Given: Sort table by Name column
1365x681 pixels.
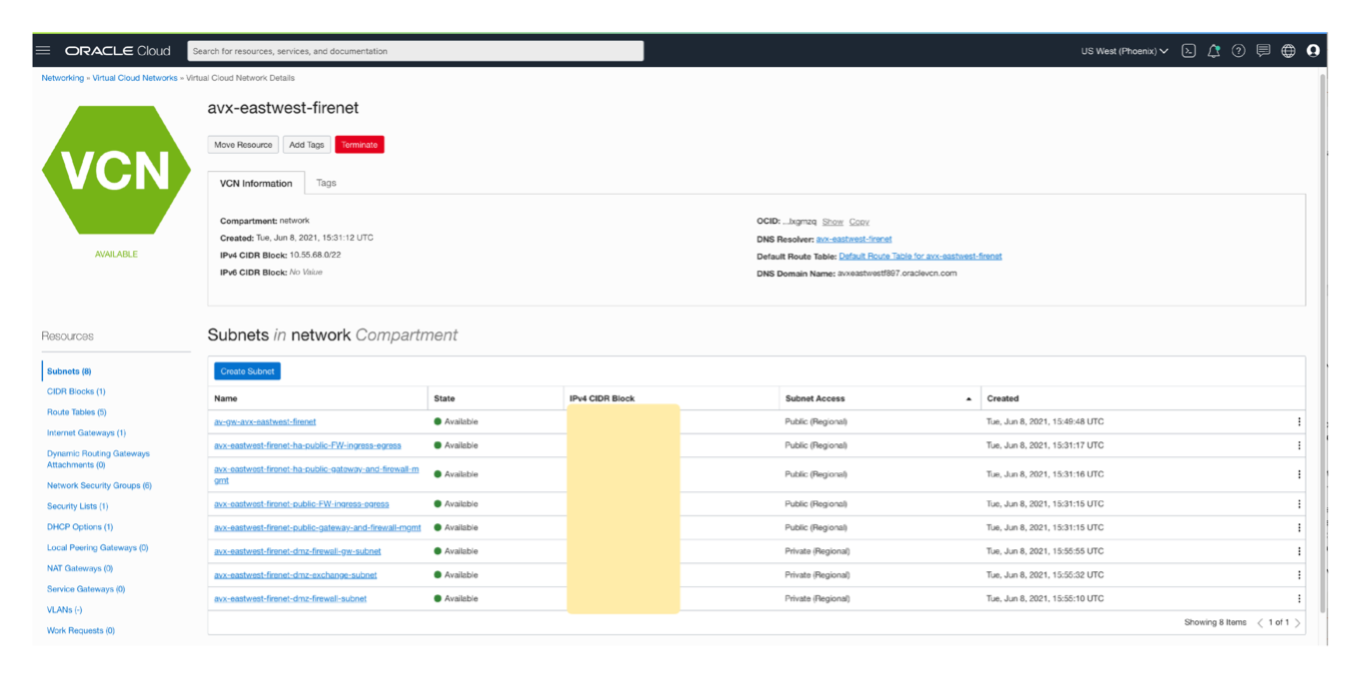Looking at the screenshot, I should click(x=318, y=399).
